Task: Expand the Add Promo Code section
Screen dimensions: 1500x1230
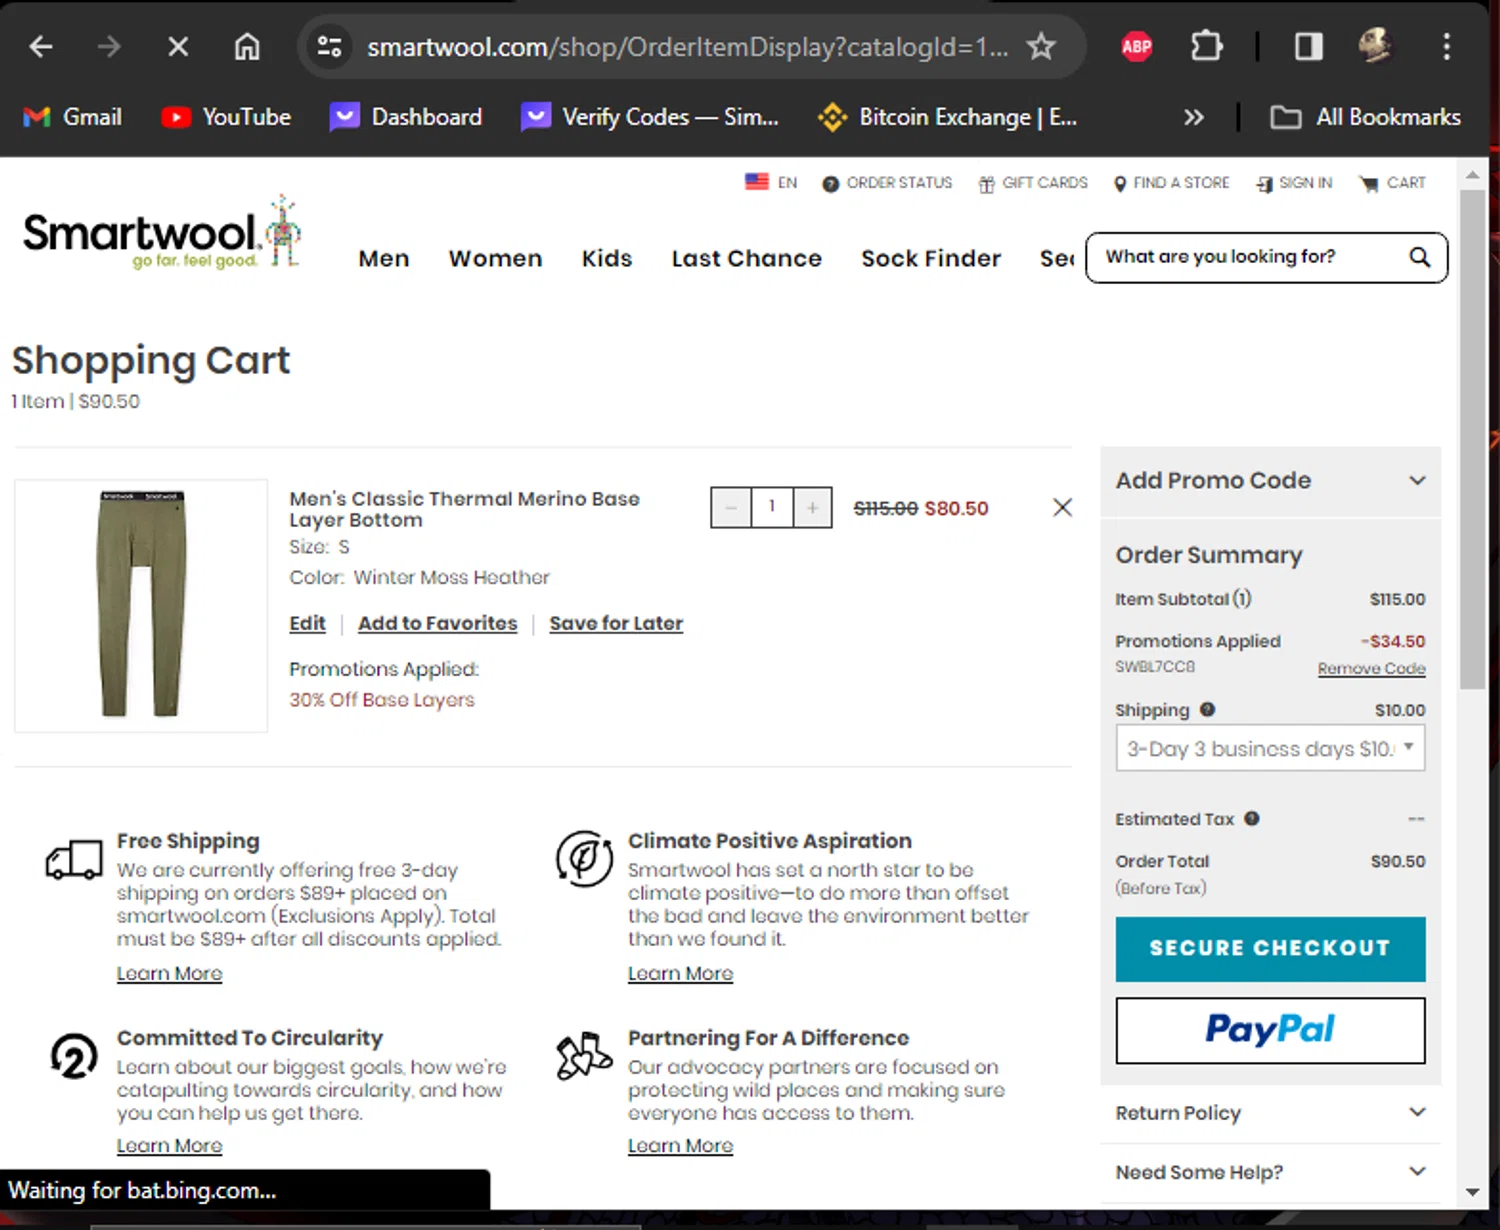Action: [1270, 481]
